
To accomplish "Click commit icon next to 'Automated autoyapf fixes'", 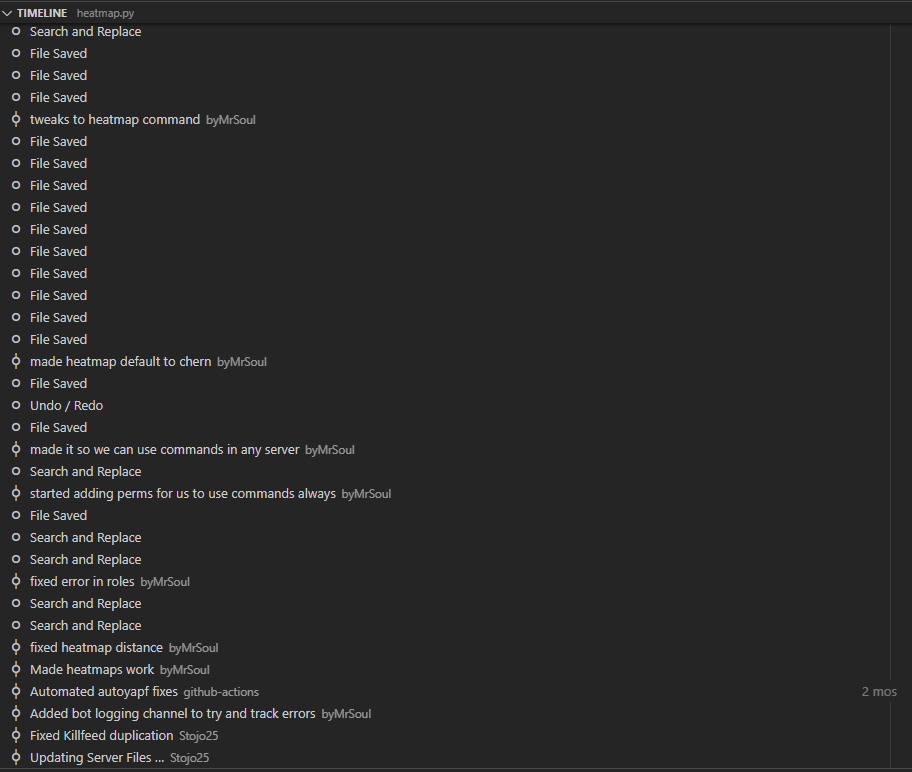I will 16,692.
